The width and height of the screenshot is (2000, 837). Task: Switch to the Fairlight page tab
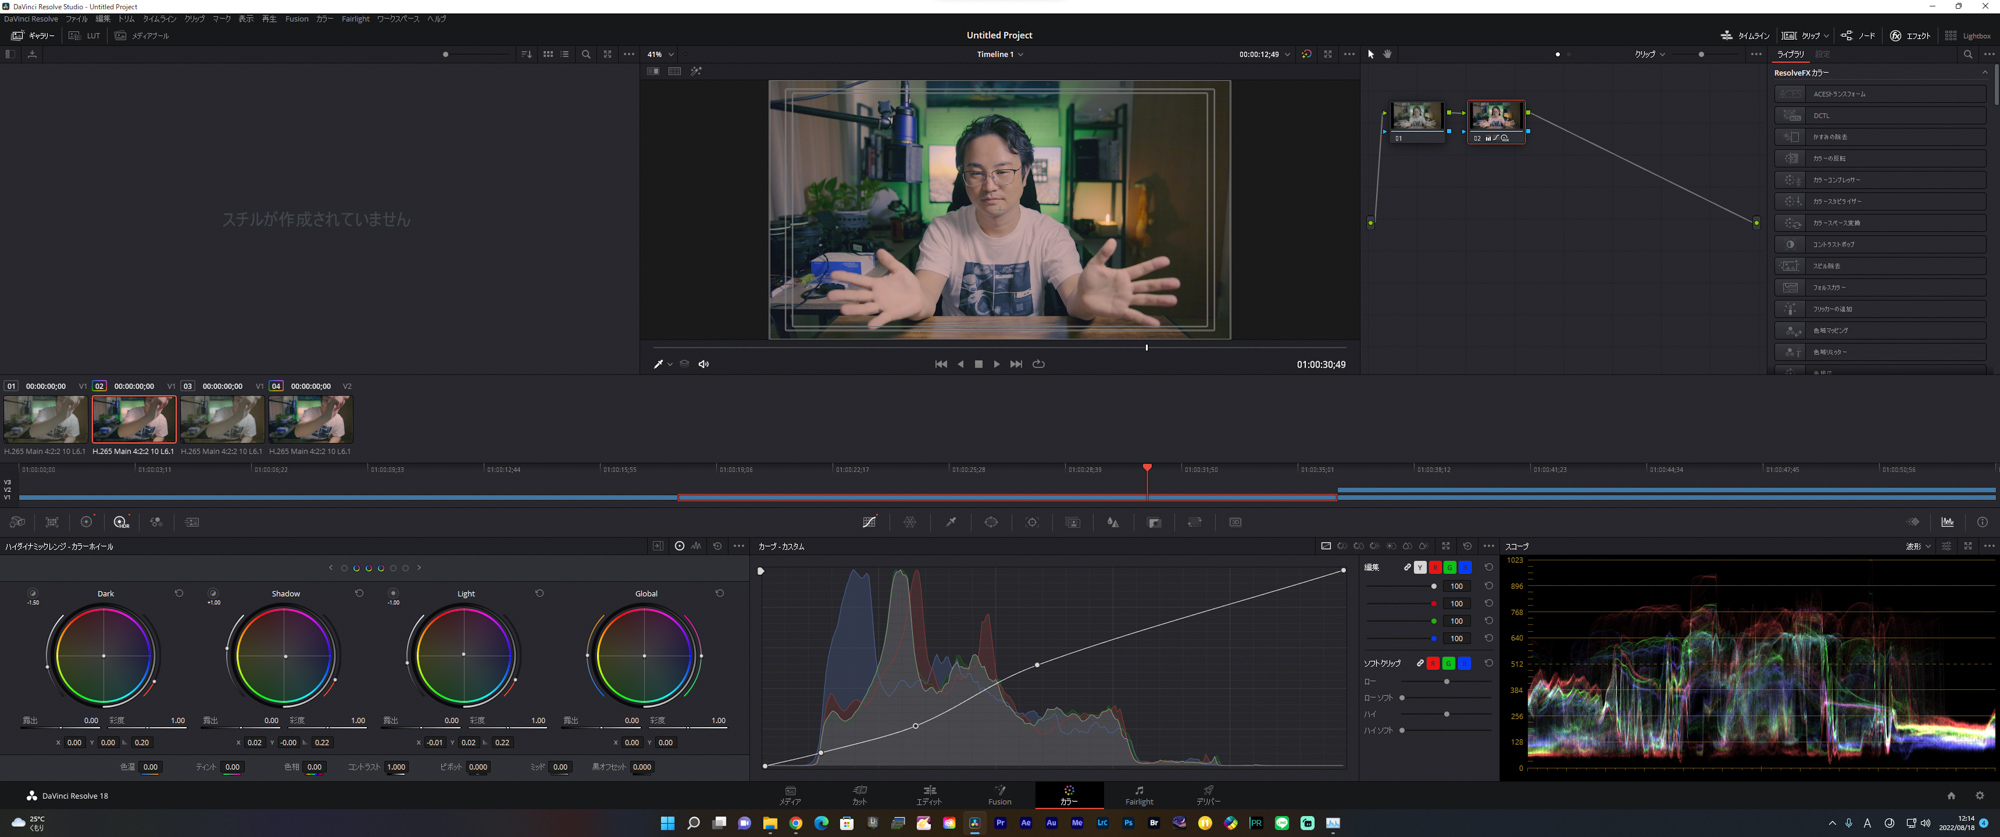click(x=1139, y=795)
